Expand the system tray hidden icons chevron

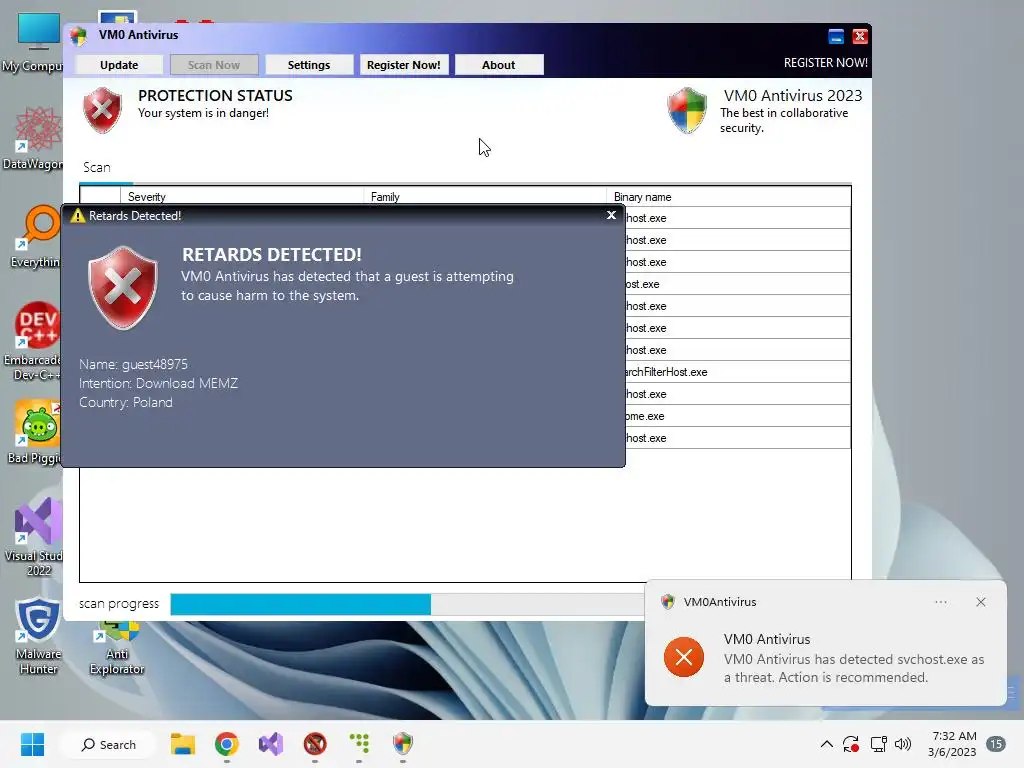tap(826, 744)
